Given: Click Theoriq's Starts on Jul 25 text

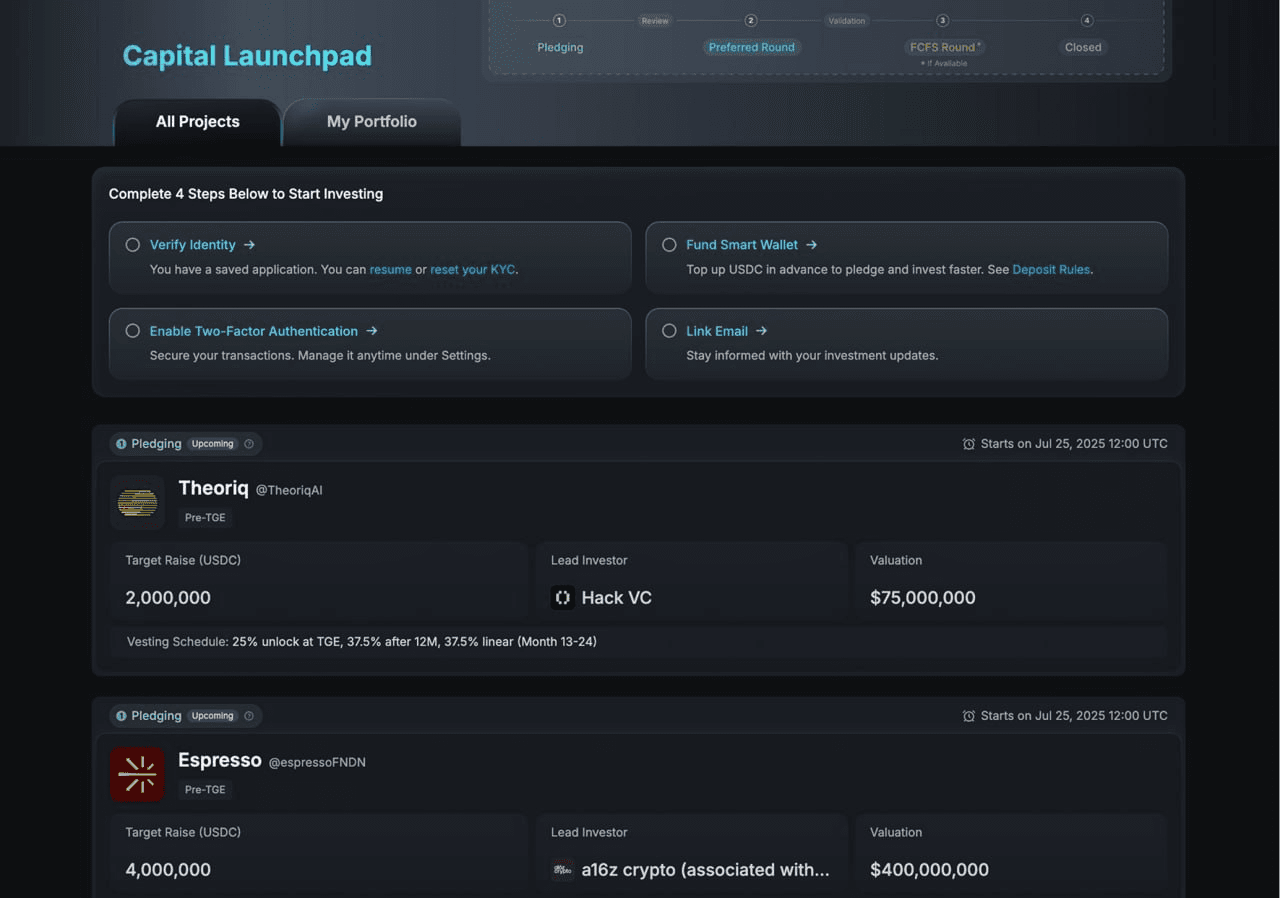Looking at the screenshot, I should pyautogui.click(x=1074, y=444).
